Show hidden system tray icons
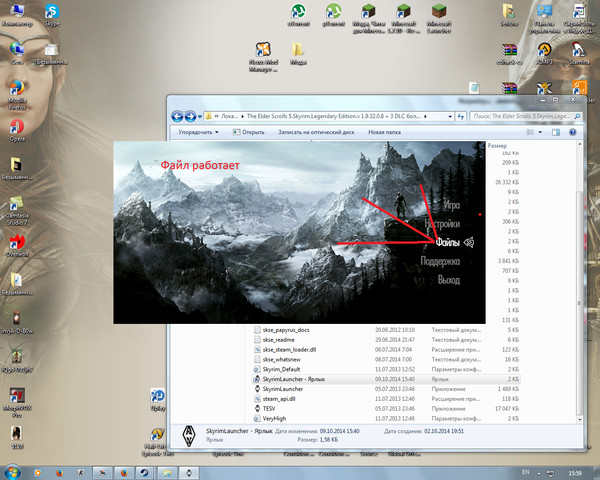This screenshot has height=480, width=600. point(539,473)
